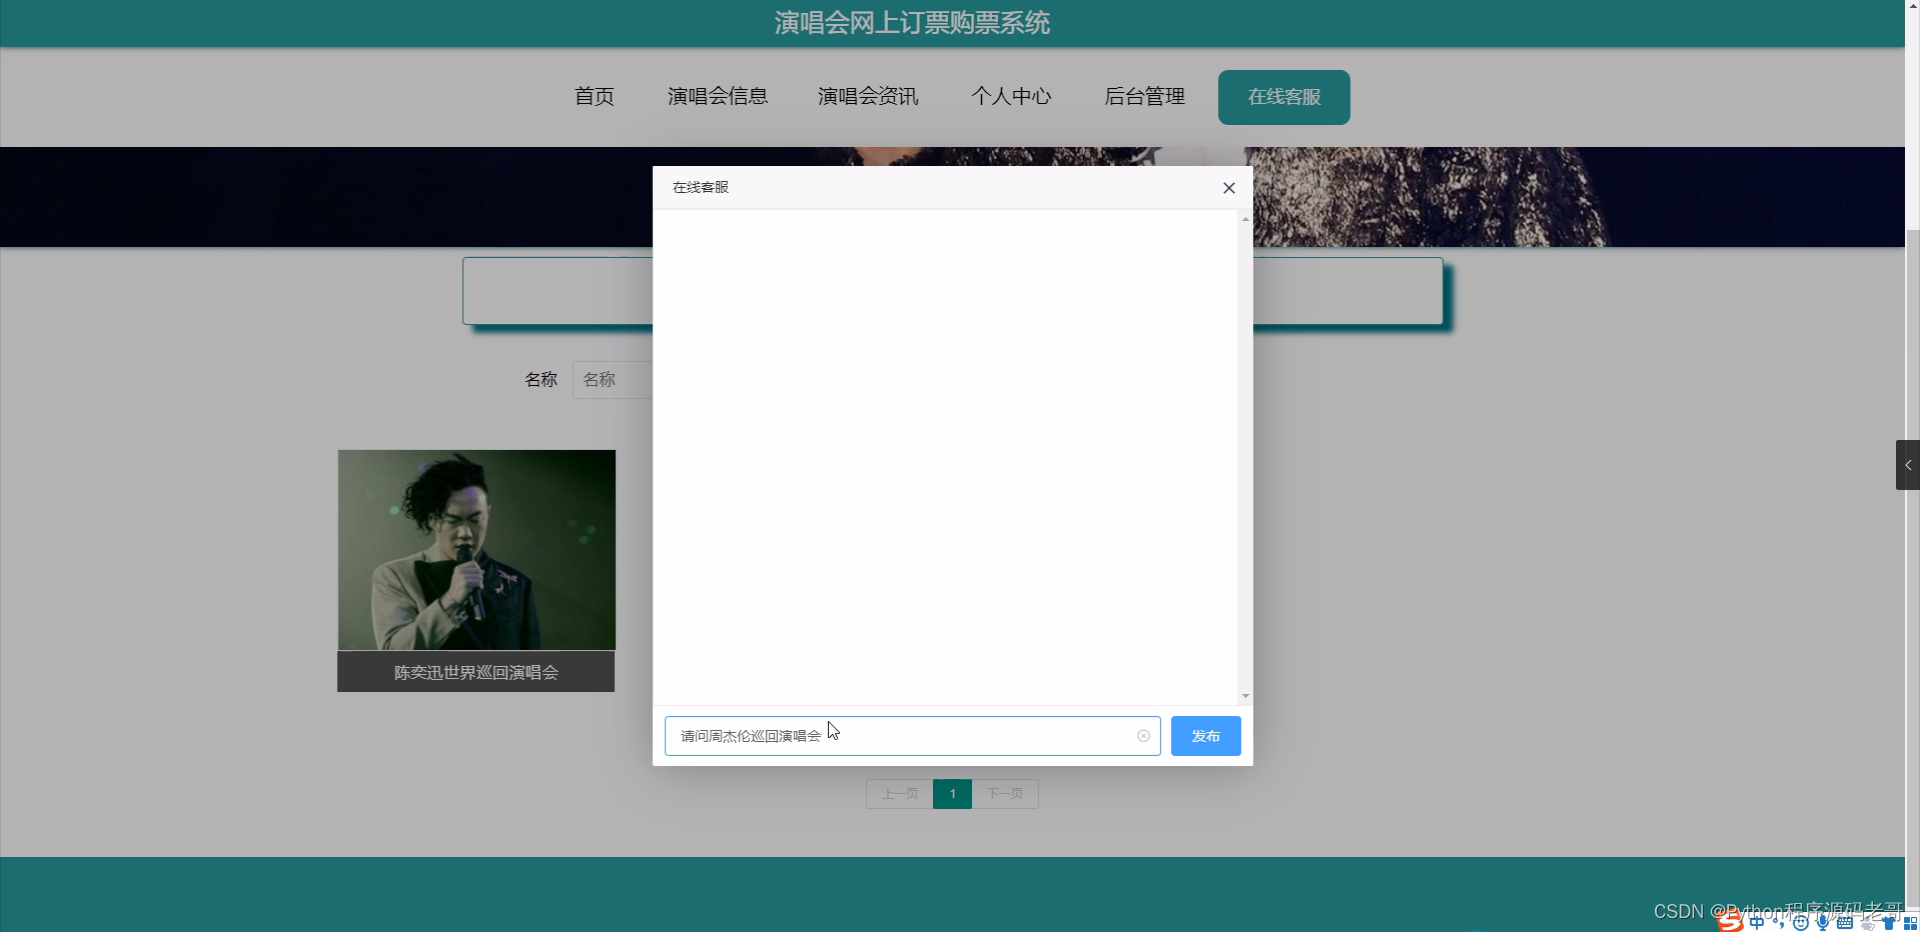
Task: Open the IME soft keyboard icon
Action: 1845,923
